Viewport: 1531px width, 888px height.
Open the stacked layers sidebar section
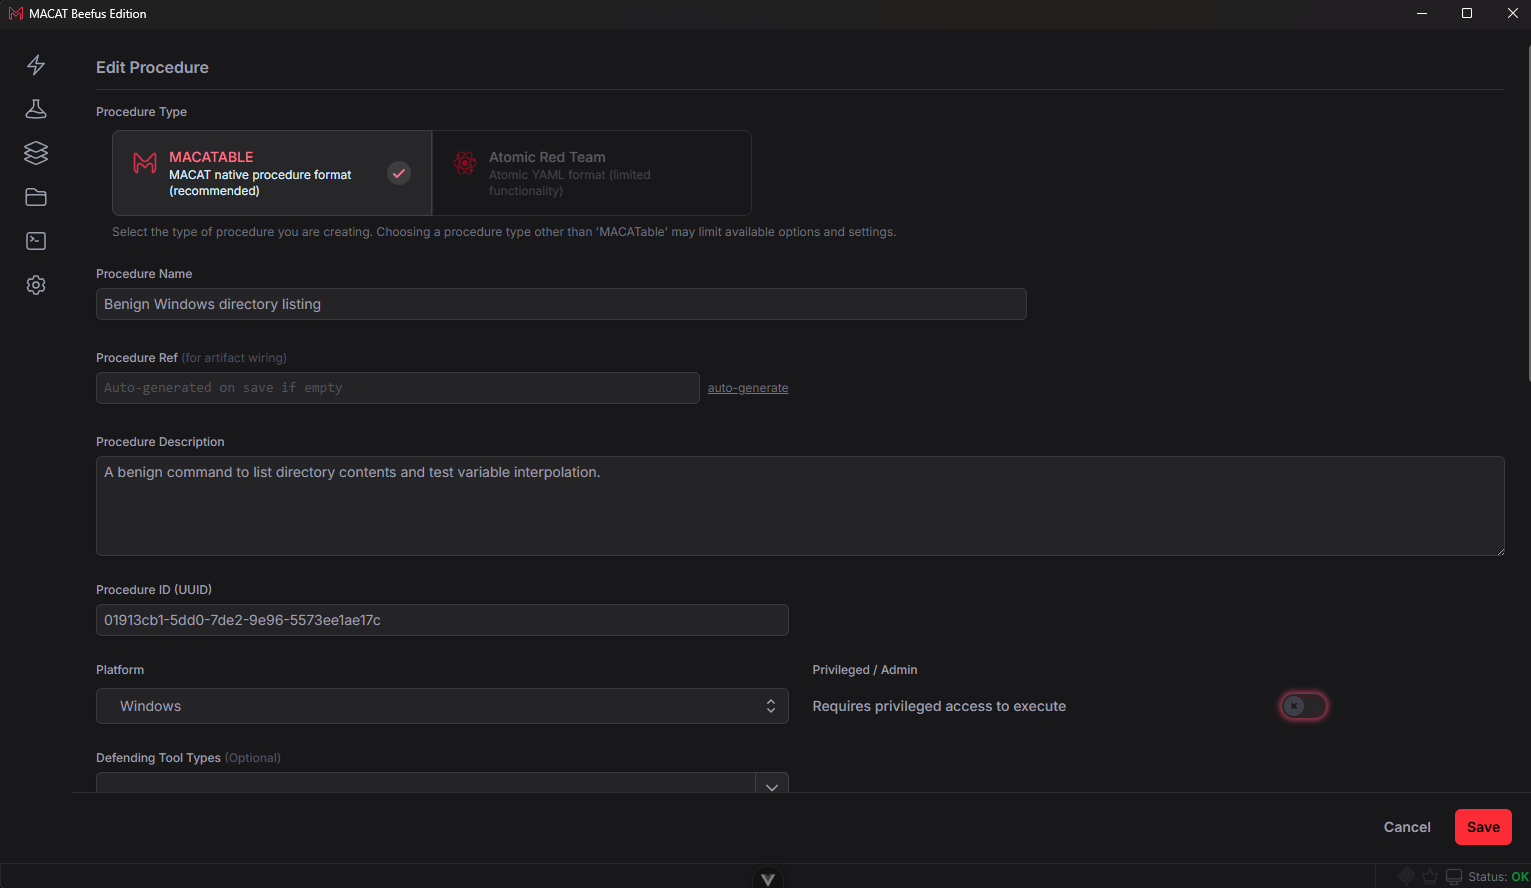[36, 153]
